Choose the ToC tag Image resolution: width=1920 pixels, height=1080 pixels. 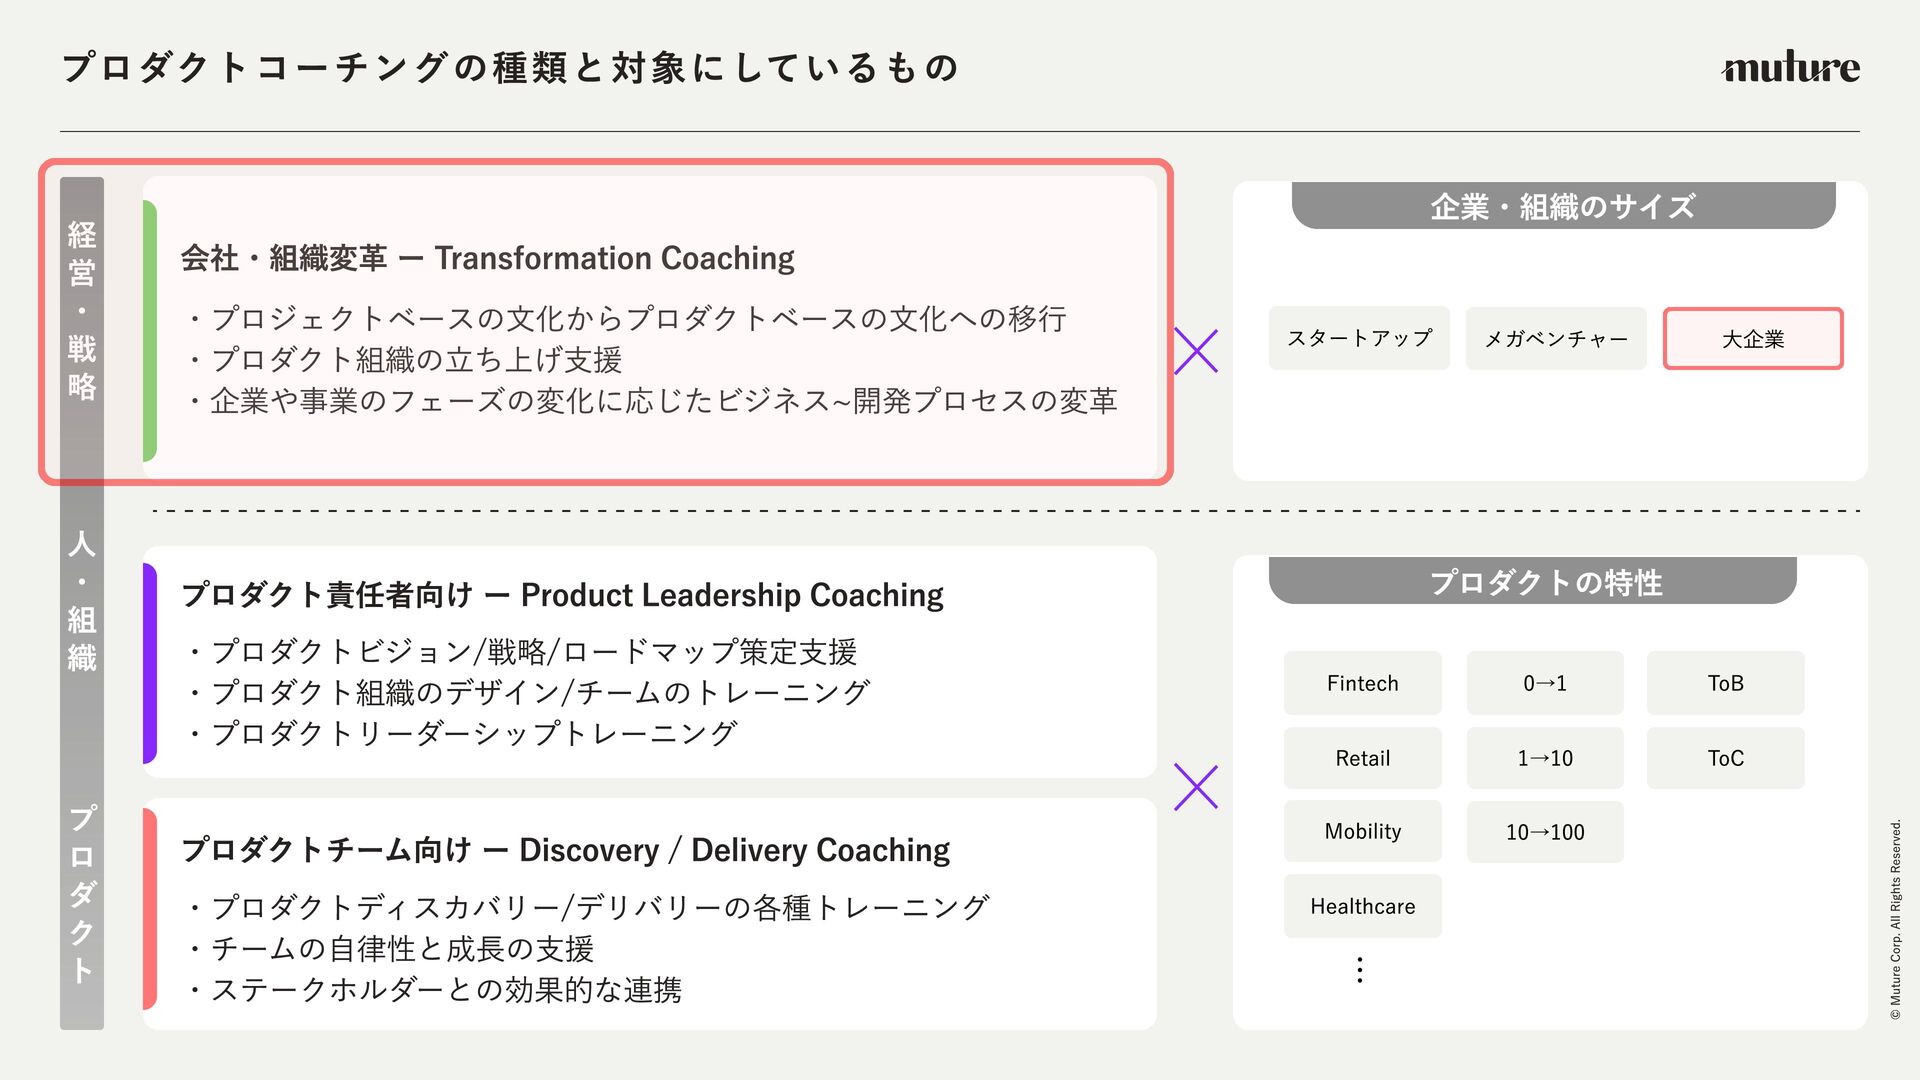pos(1725,758)
